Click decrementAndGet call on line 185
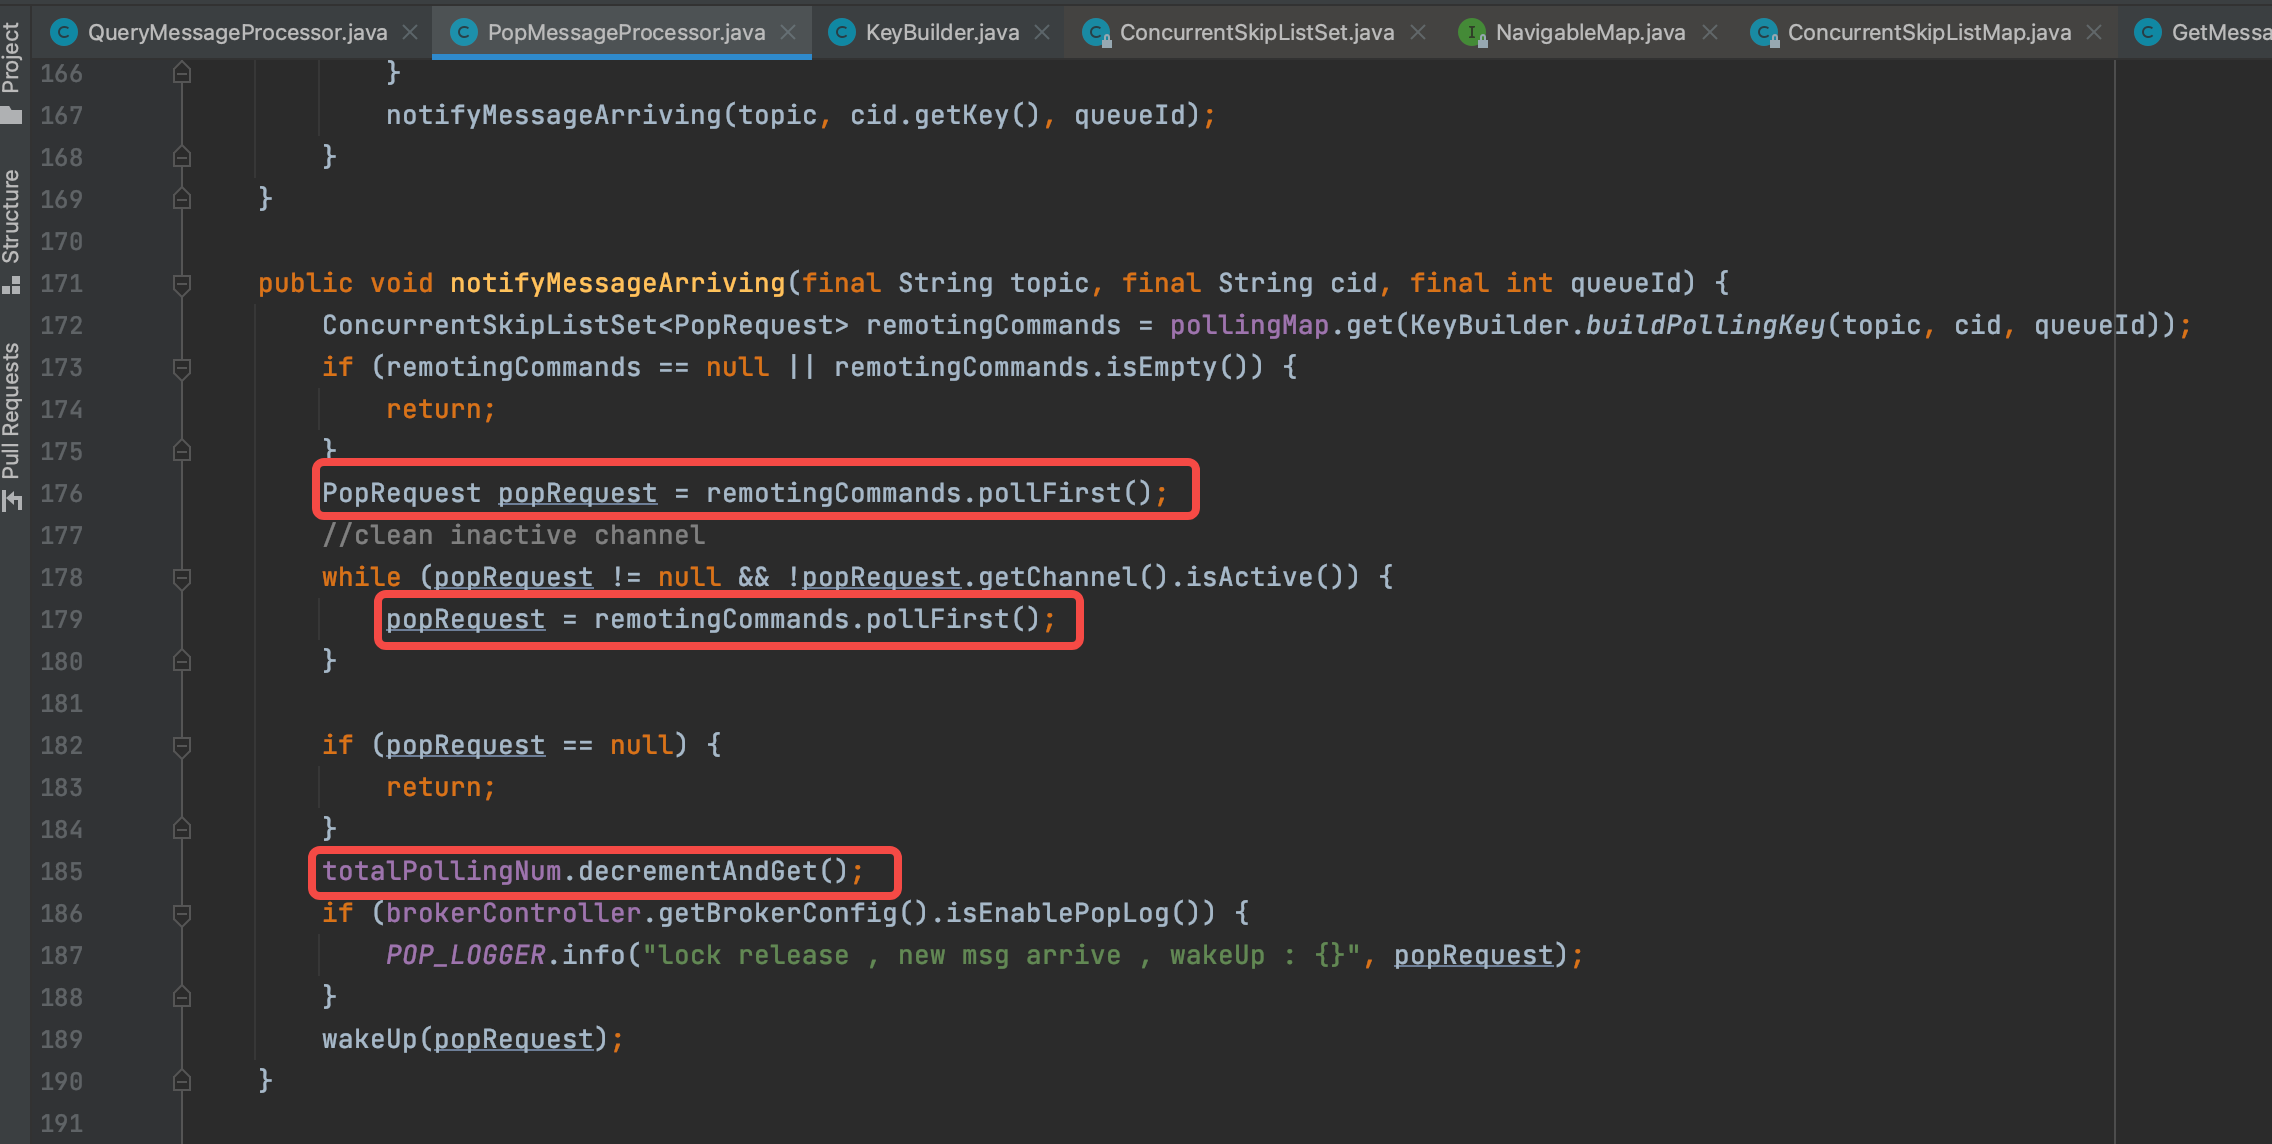This screenshot has height=1144, width=2272. 698,872
